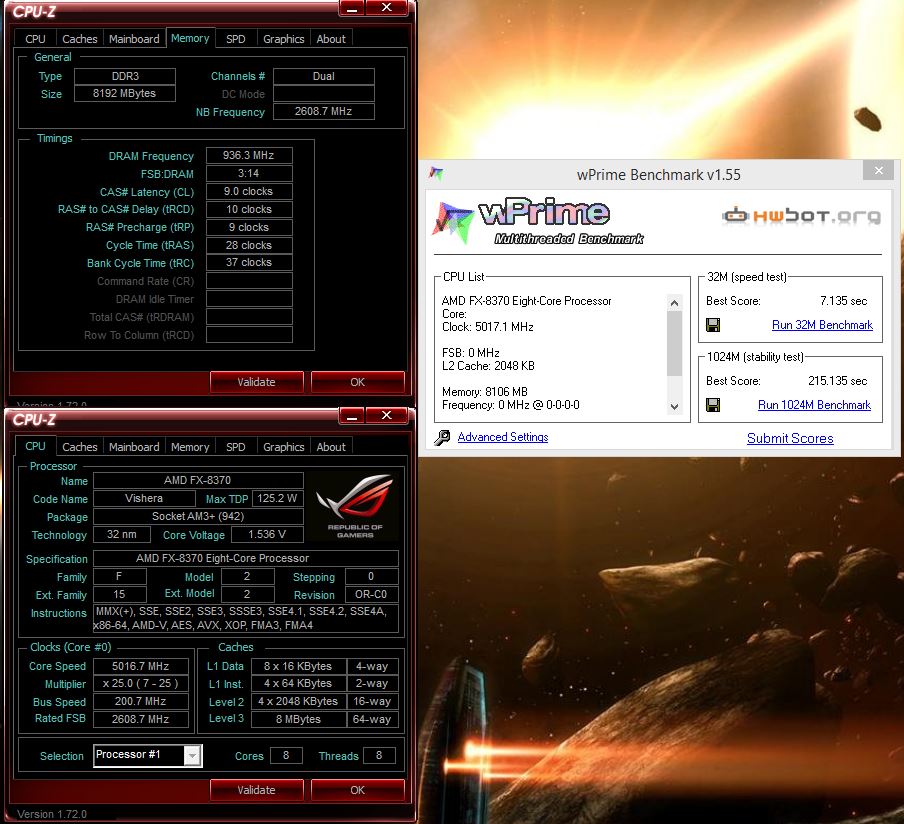
Task: Click 32M Best Score 7.135 sec
Action: pyautogui.click(x=843, y=301)
